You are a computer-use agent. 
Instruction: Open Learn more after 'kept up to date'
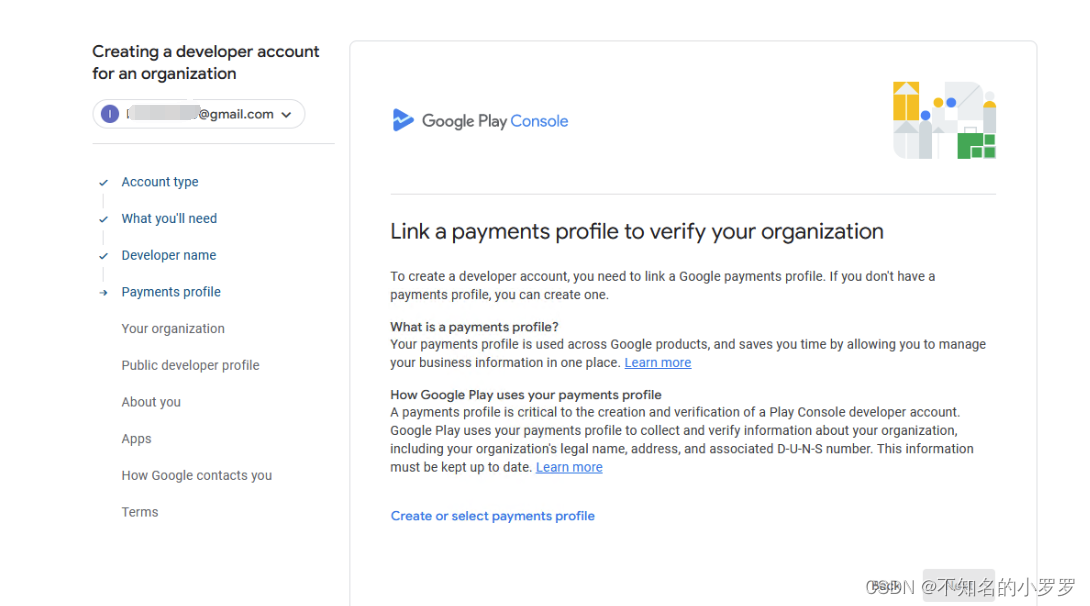click(x=569, y=468)
